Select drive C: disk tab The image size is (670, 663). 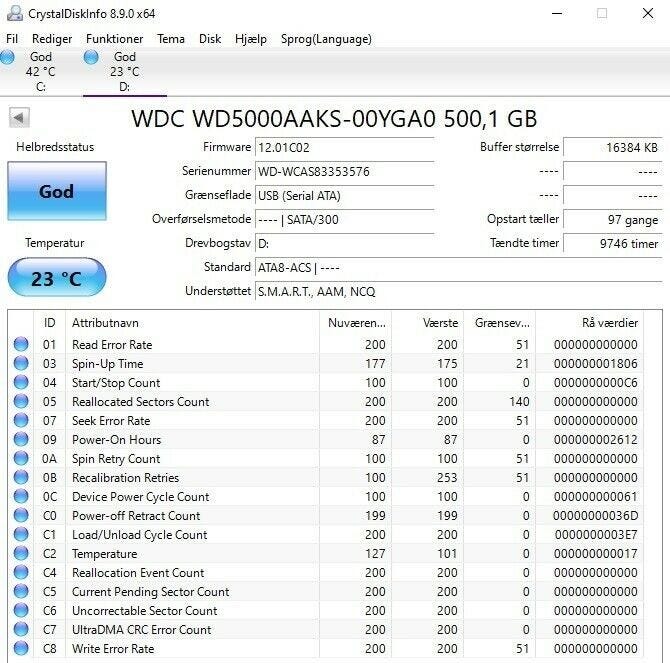41,72
